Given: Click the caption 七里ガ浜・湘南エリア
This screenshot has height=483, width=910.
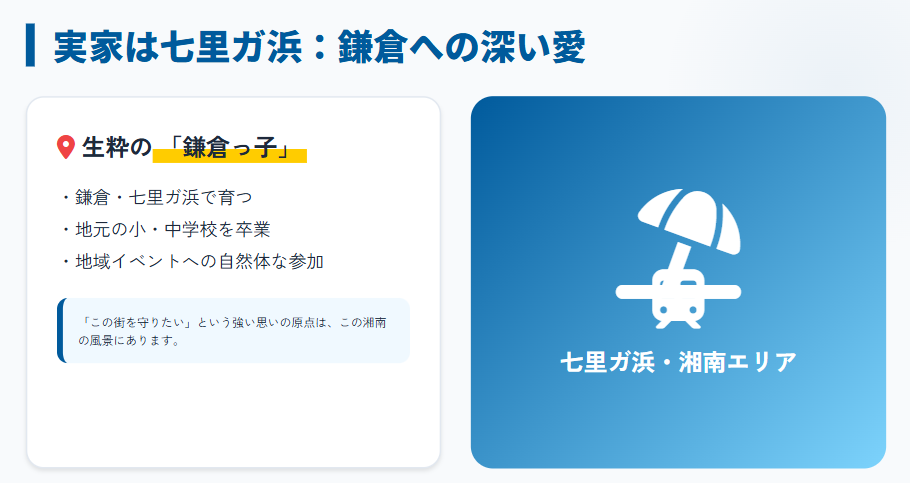Looking at the screenshot, I should point(678,362).
